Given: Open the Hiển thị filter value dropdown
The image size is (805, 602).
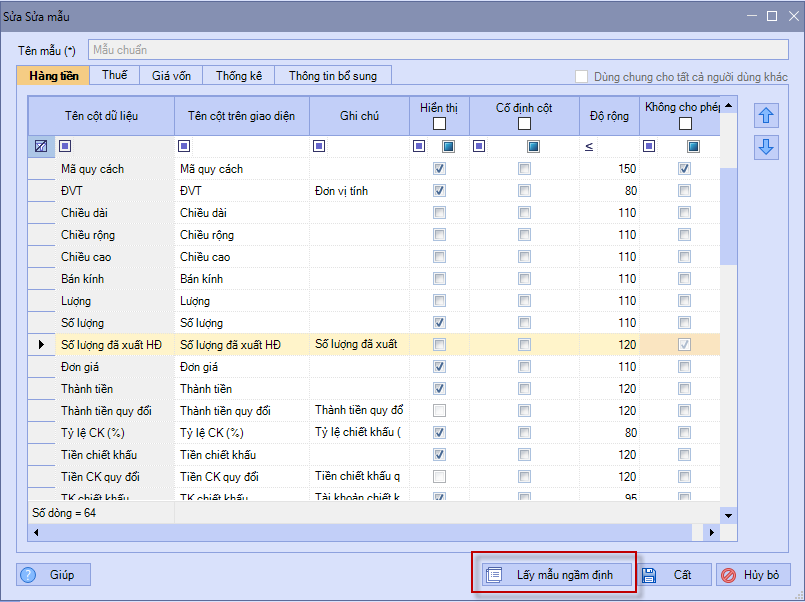Looking at the screenshot, I should [x=449, y=146].
